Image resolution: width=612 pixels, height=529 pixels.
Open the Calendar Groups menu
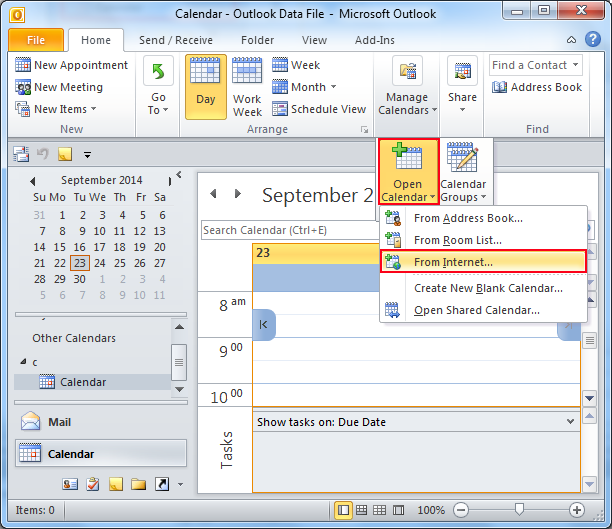(x=463, y=172)
